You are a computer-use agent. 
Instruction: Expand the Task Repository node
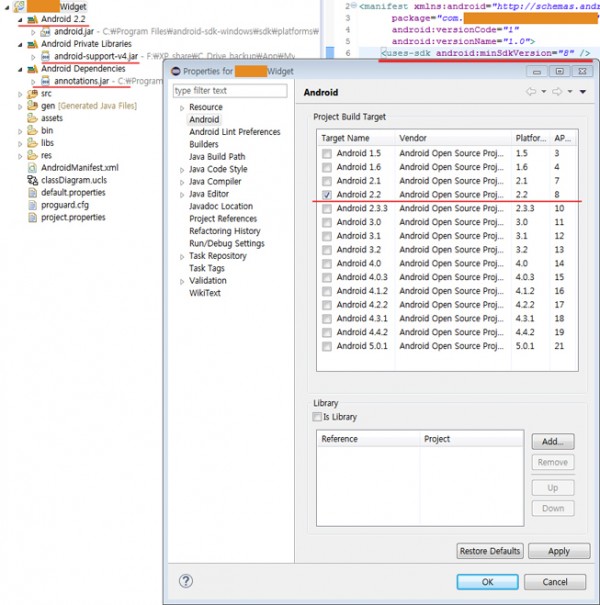182,257
